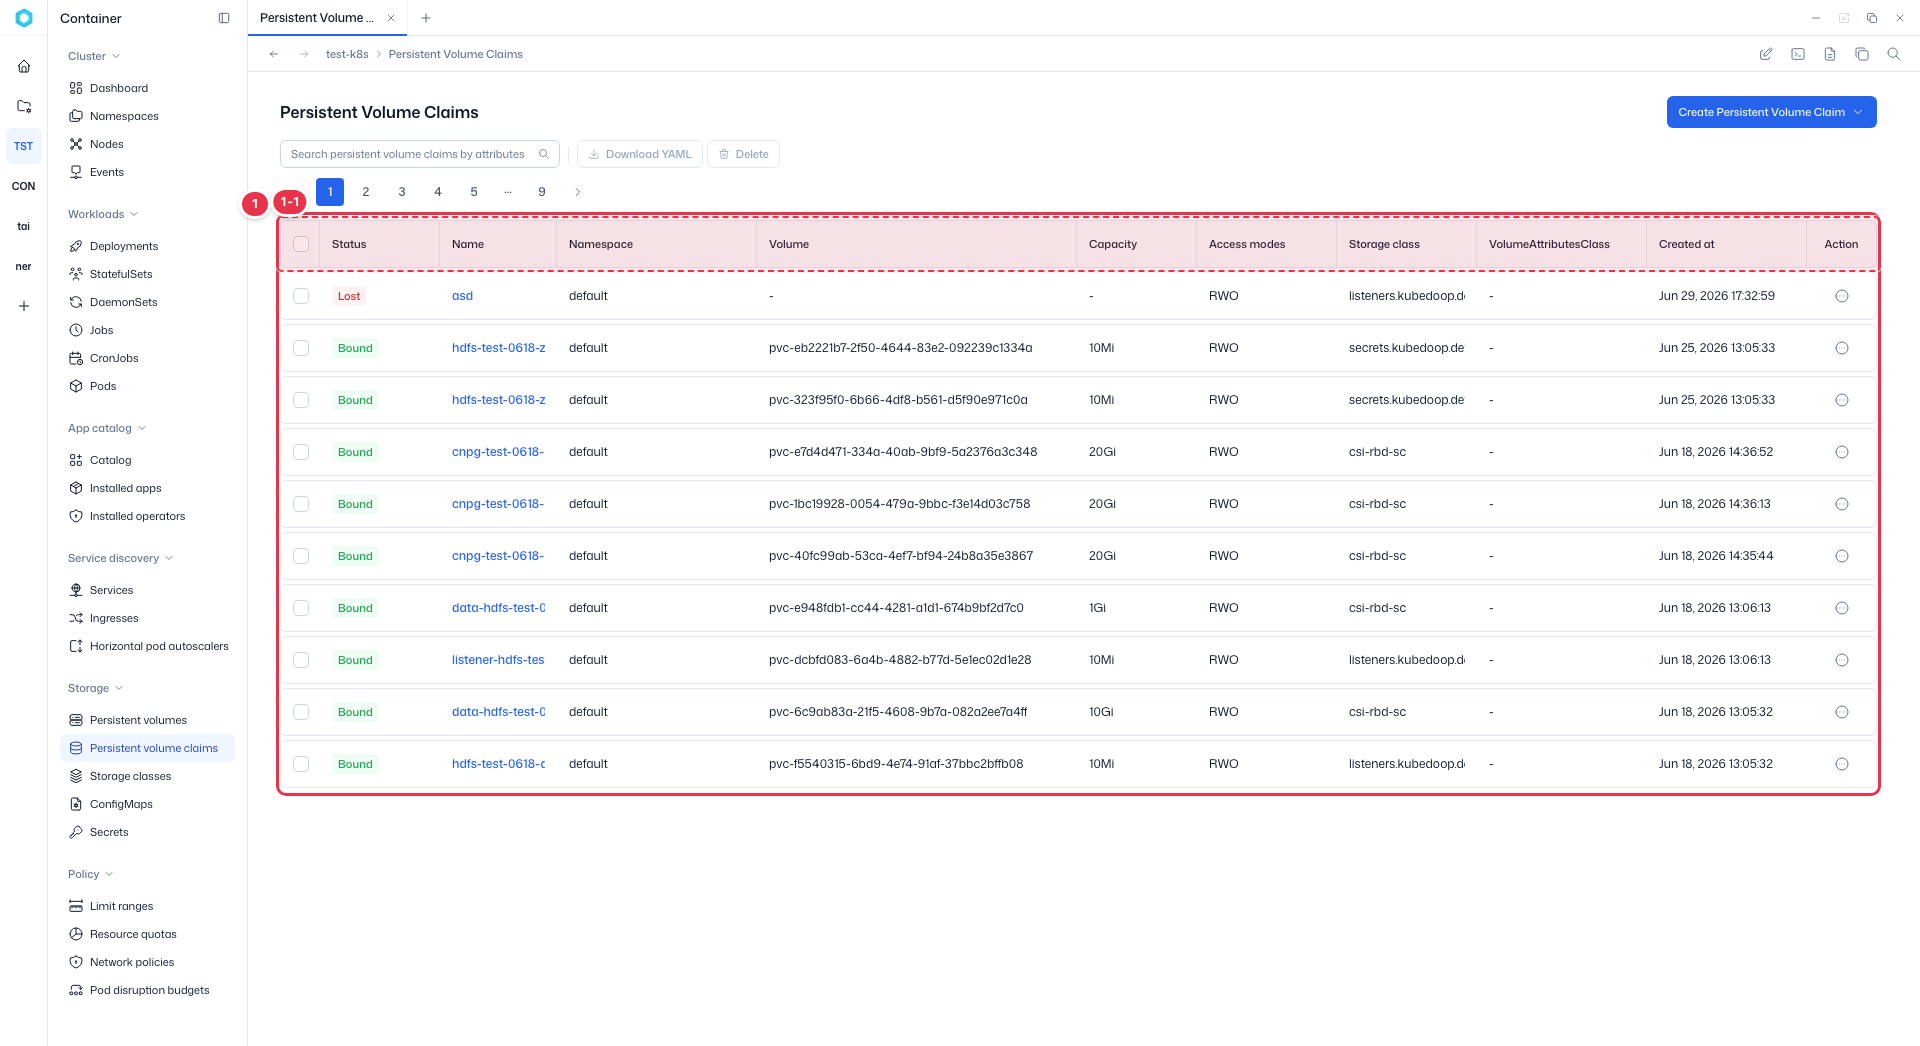
Task: Open Create Persistent Volume Claim dropdown
Action: pos(1771,112)
